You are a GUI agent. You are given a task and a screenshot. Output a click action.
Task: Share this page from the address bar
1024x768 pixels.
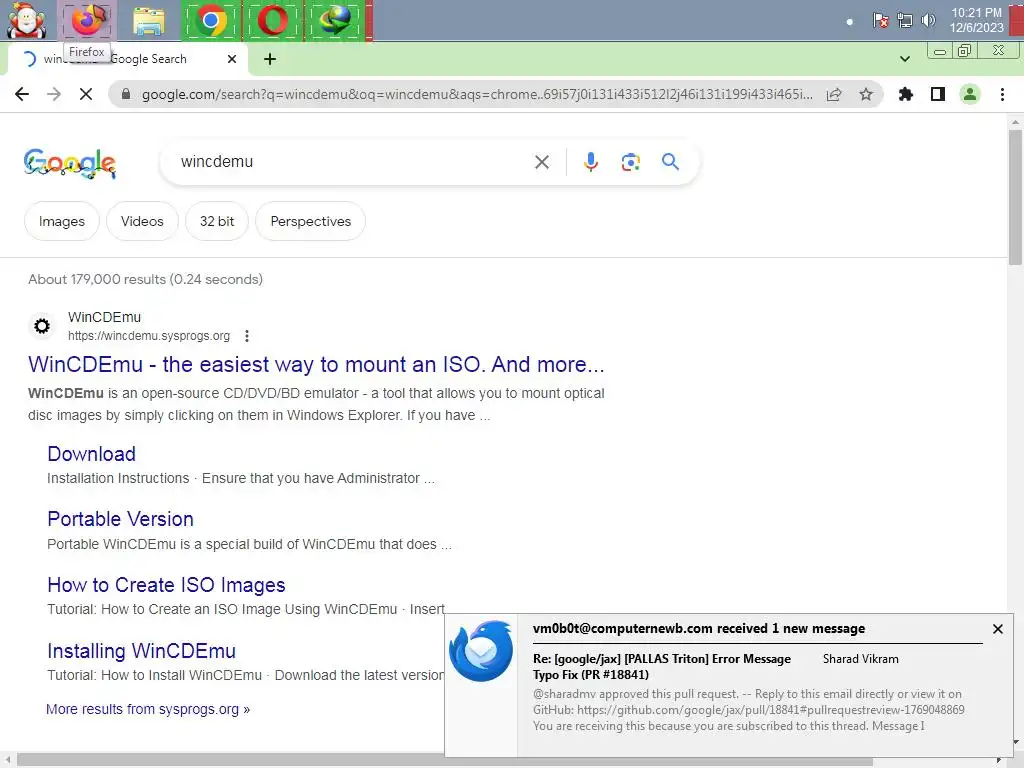pyautogui.click(x=834, y=95)
